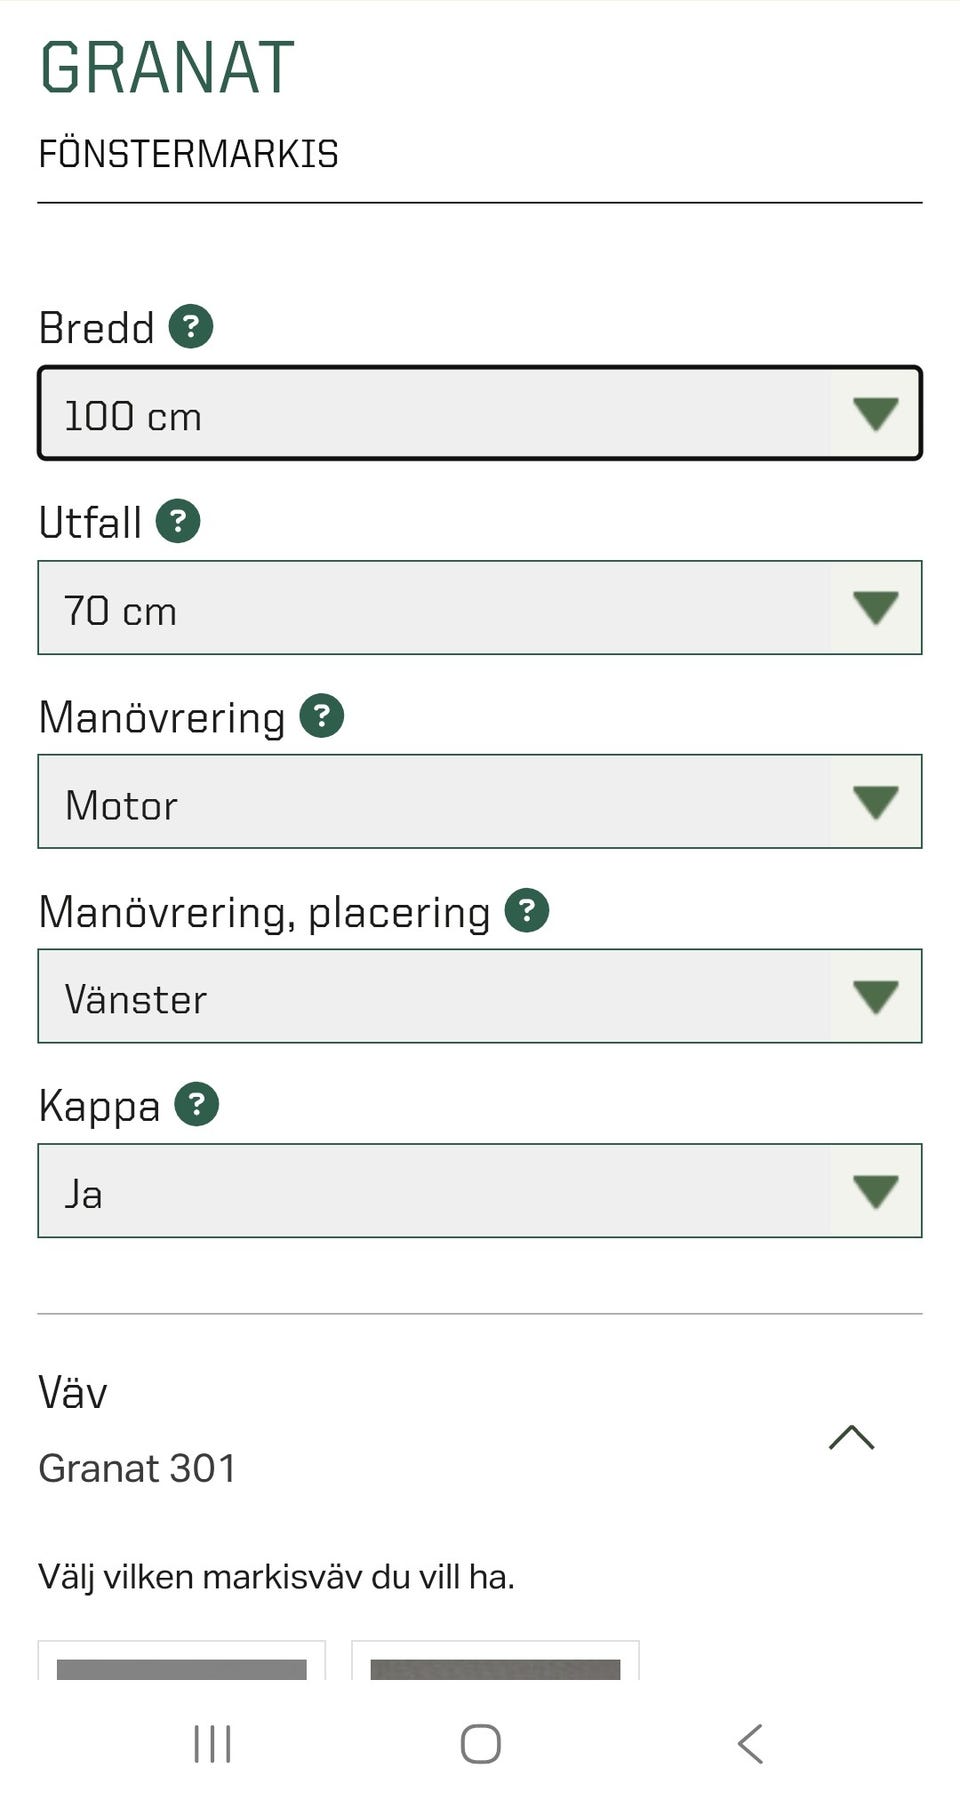Image resolution: width=960 pixels, height=1800 pixels.
Task: Tap the FÖNSTERMARKIS subtitle text
Action: (188, 154)
